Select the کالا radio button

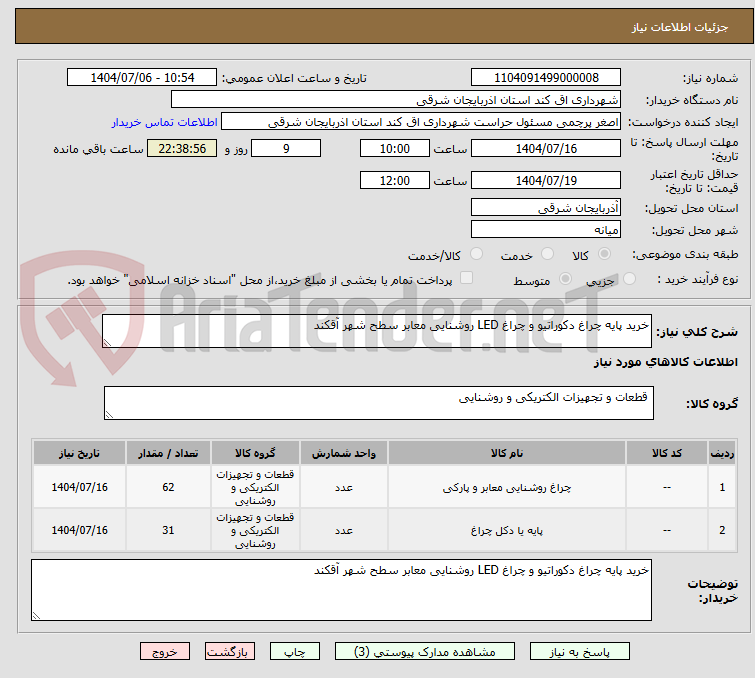click(x=604, y=254)
